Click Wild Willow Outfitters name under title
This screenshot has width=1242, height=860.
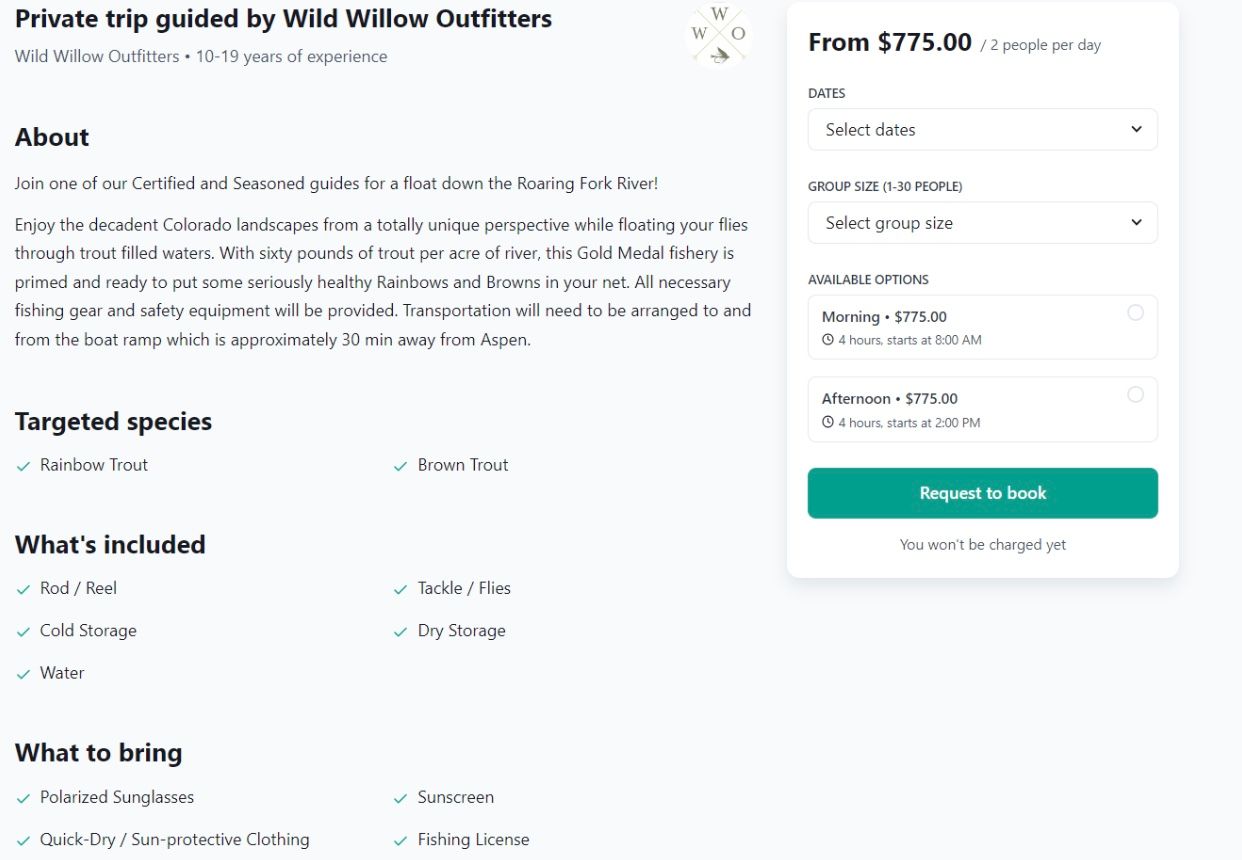[x=96, y=57]
